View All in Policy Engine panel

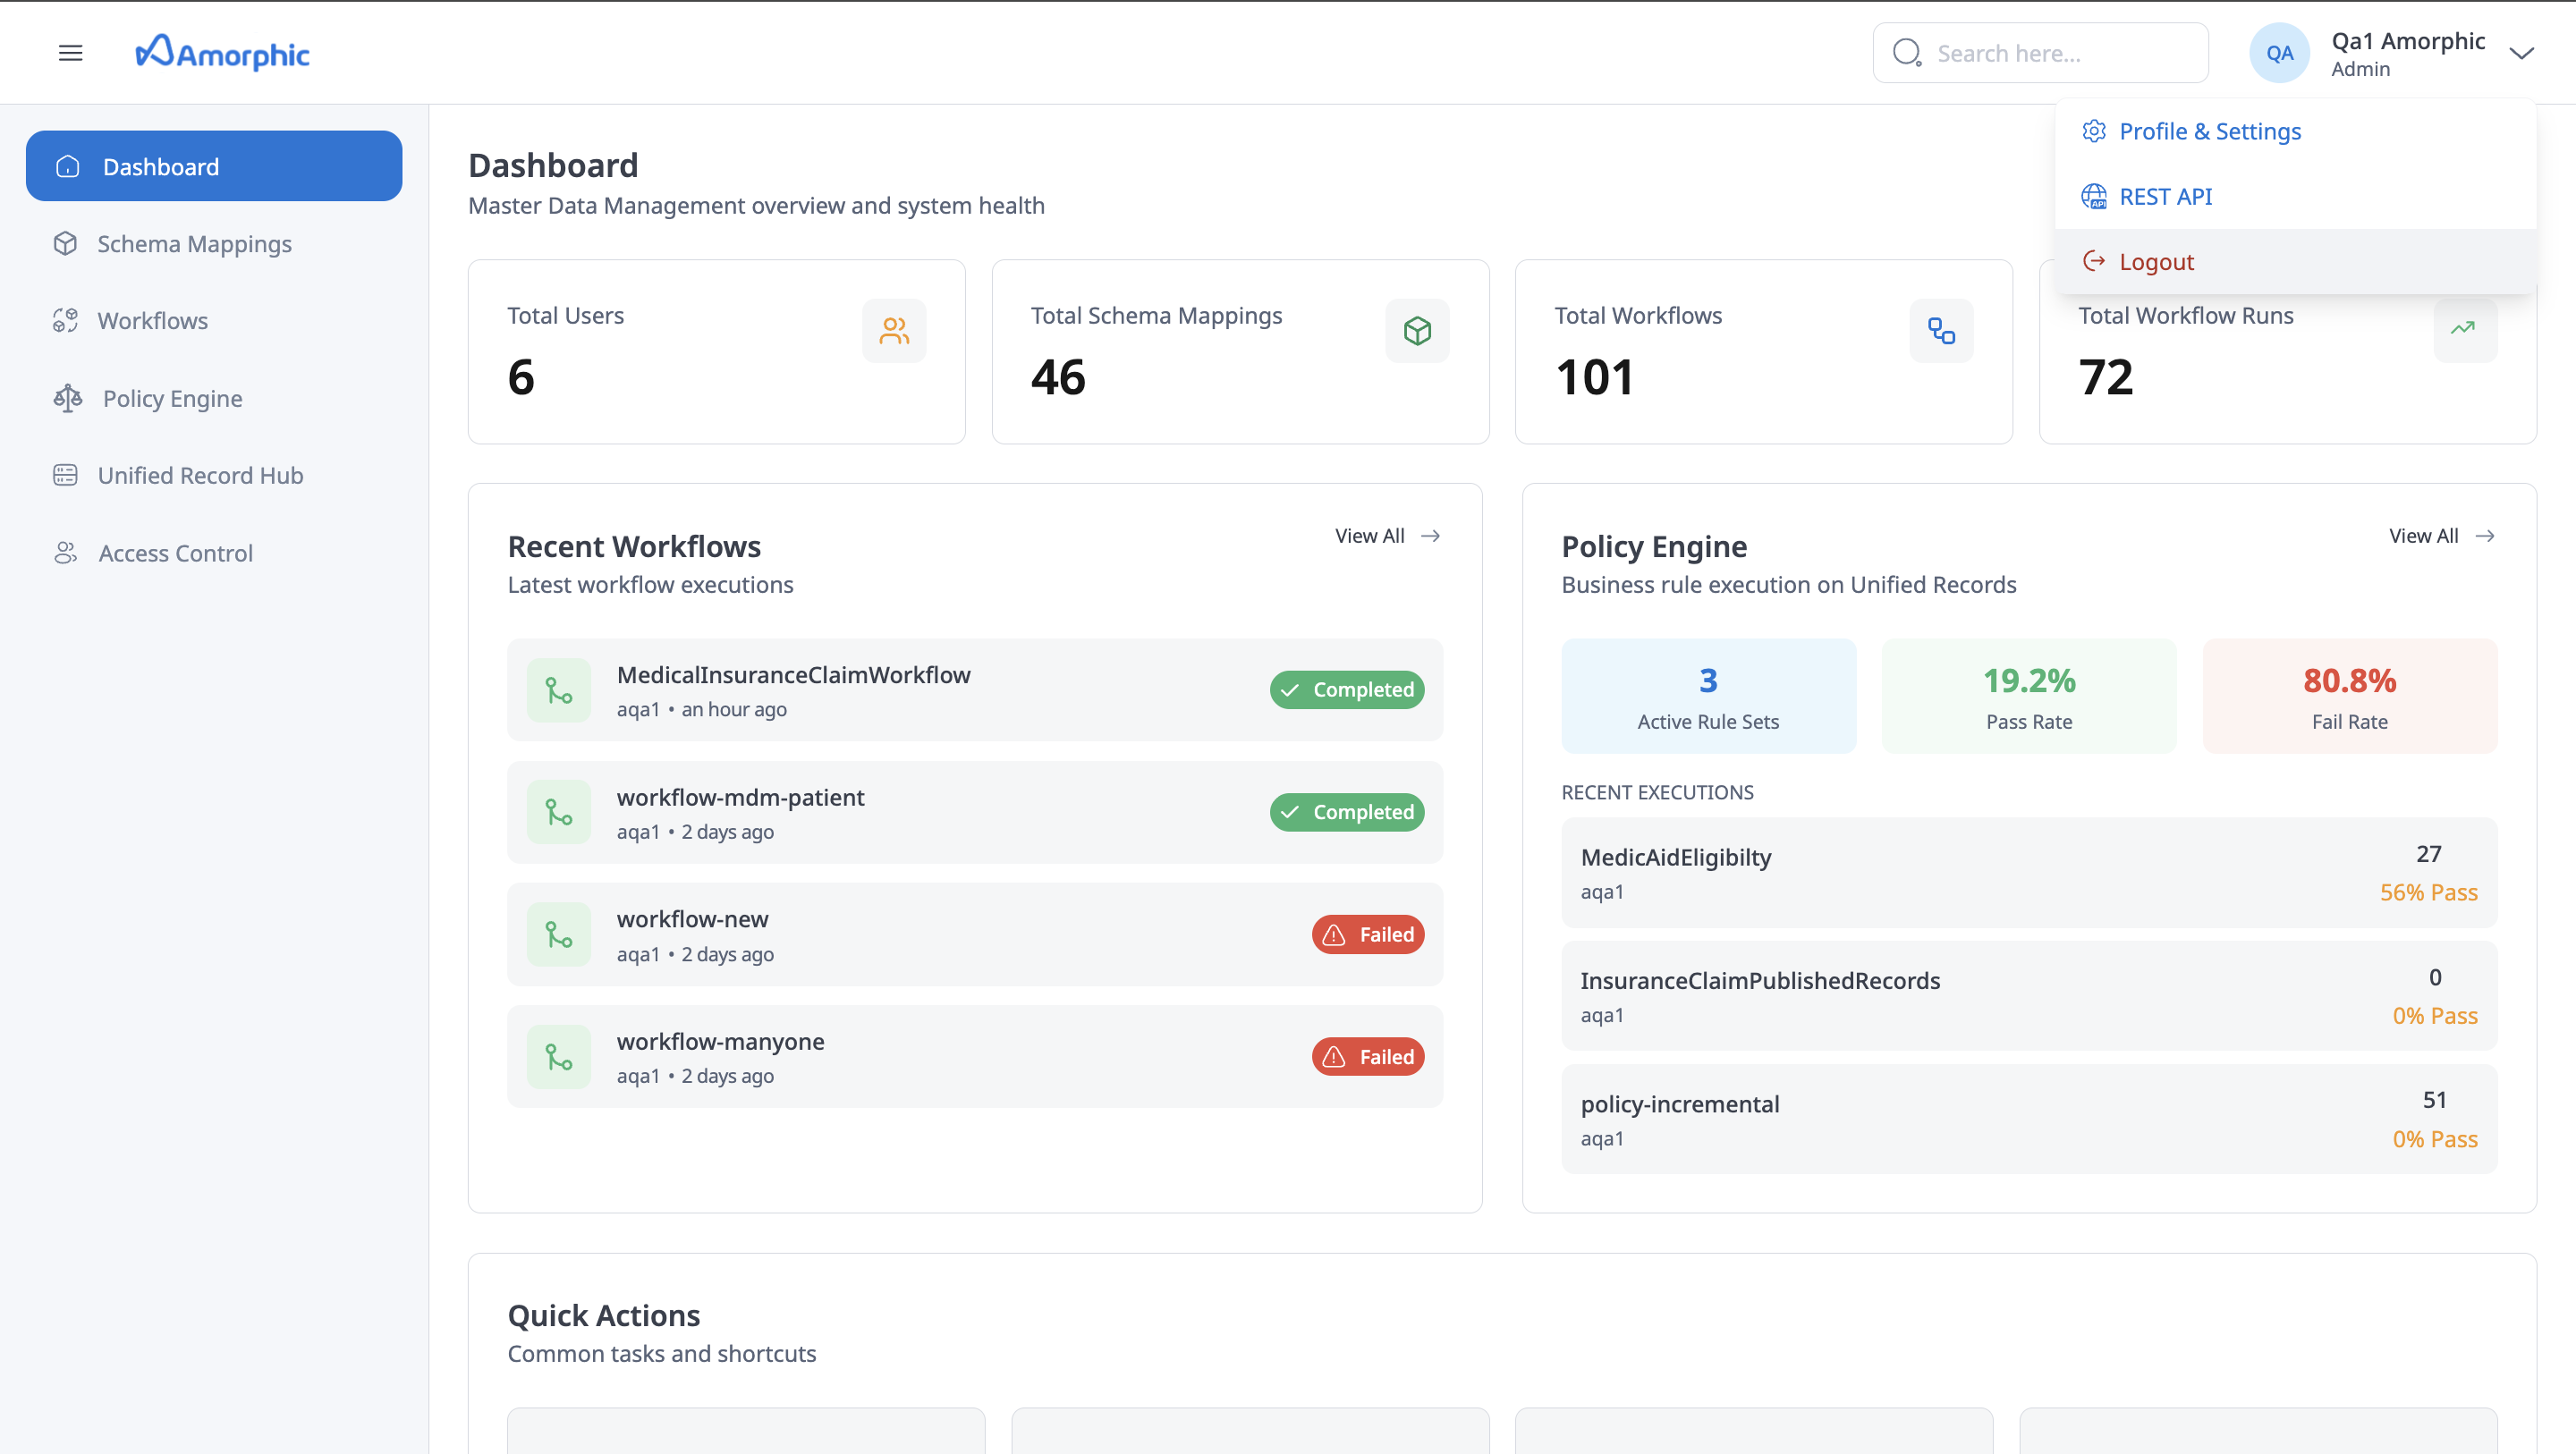tap(2440, 536)
